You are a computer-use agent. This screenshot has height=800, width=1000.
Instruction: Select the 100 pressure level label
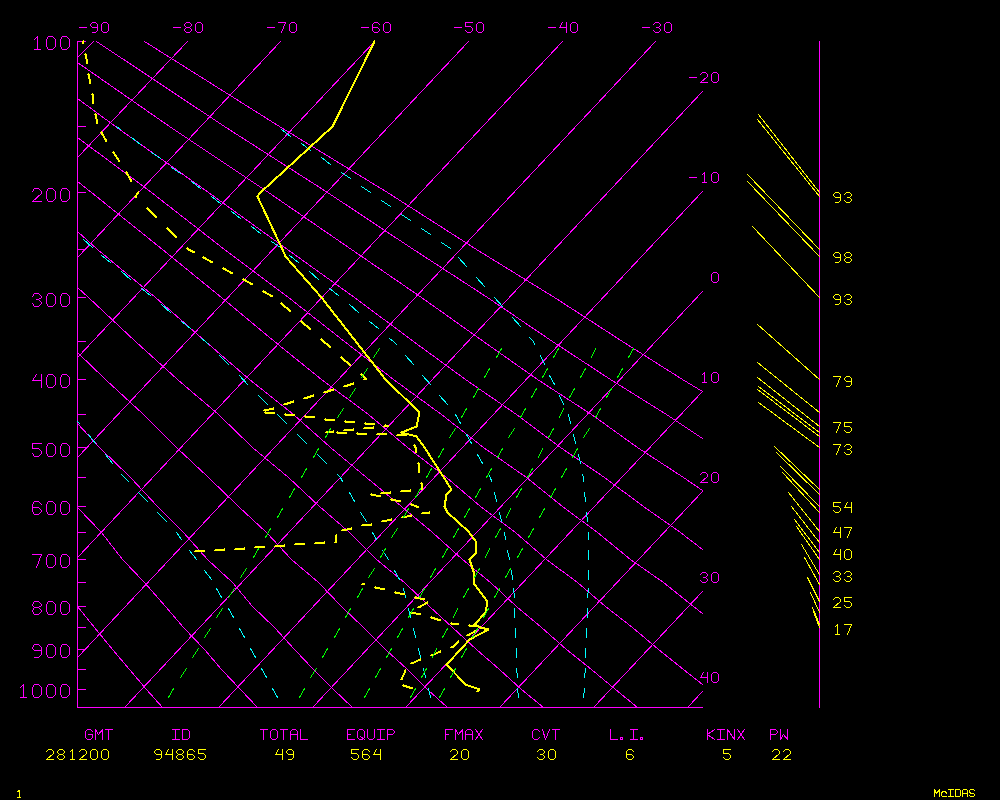point(52,44)
